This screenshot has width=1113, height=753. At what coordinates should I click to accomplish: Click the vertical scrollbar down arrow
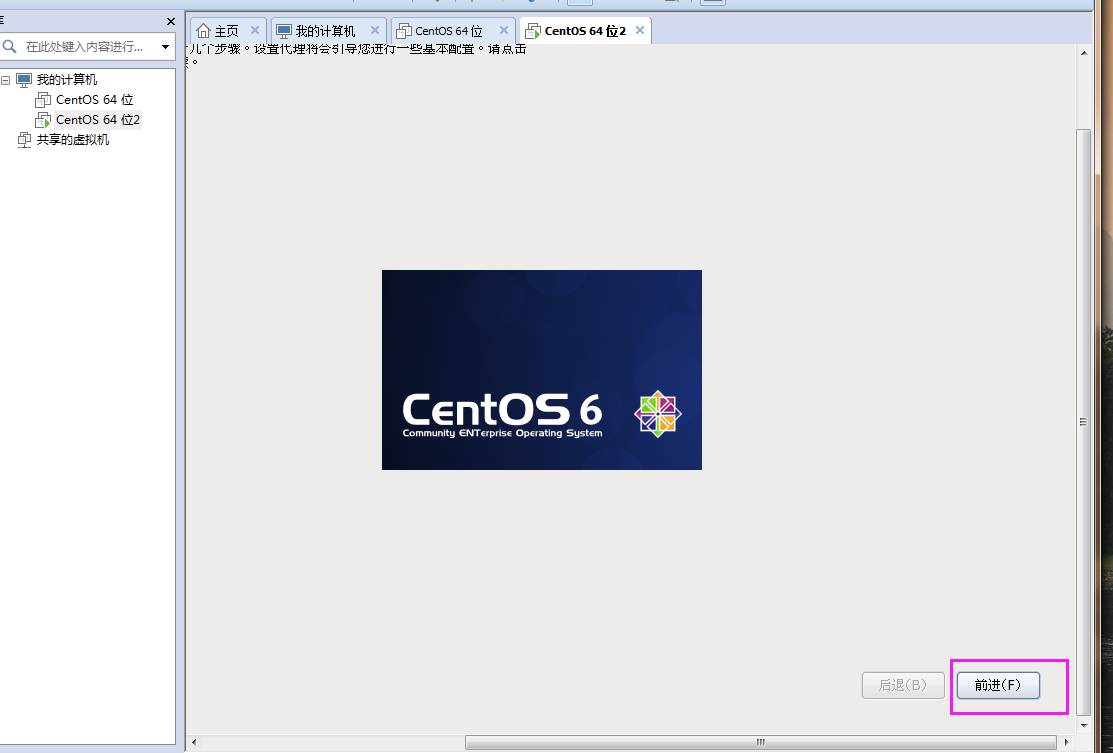[x=1083, y=722]
